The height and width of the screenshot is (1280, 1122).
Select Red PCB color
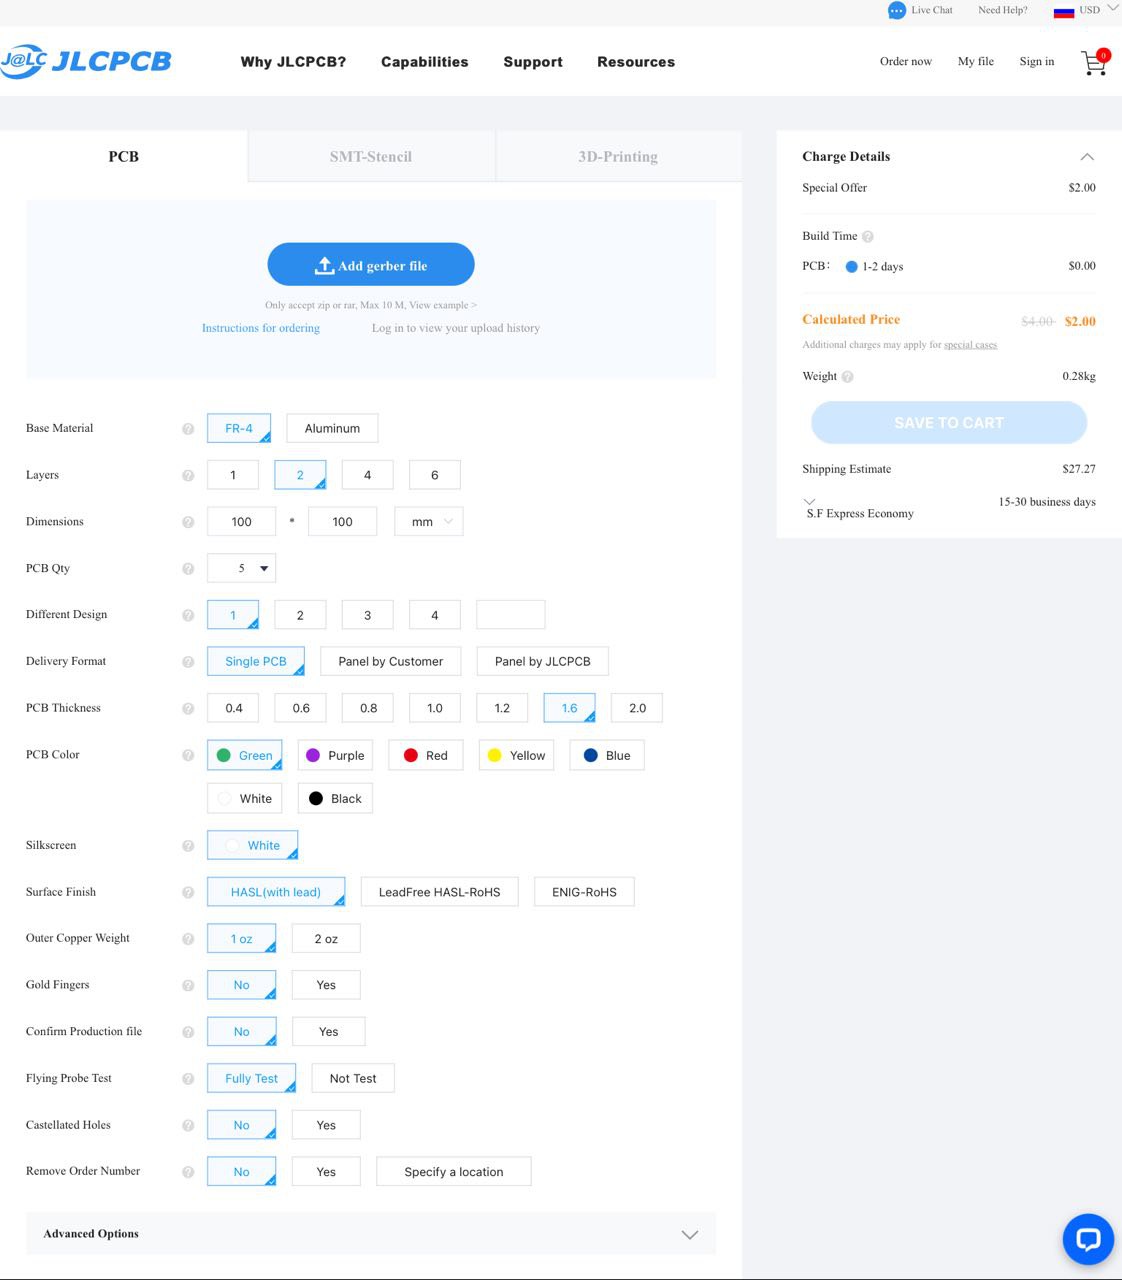(426, 755)
